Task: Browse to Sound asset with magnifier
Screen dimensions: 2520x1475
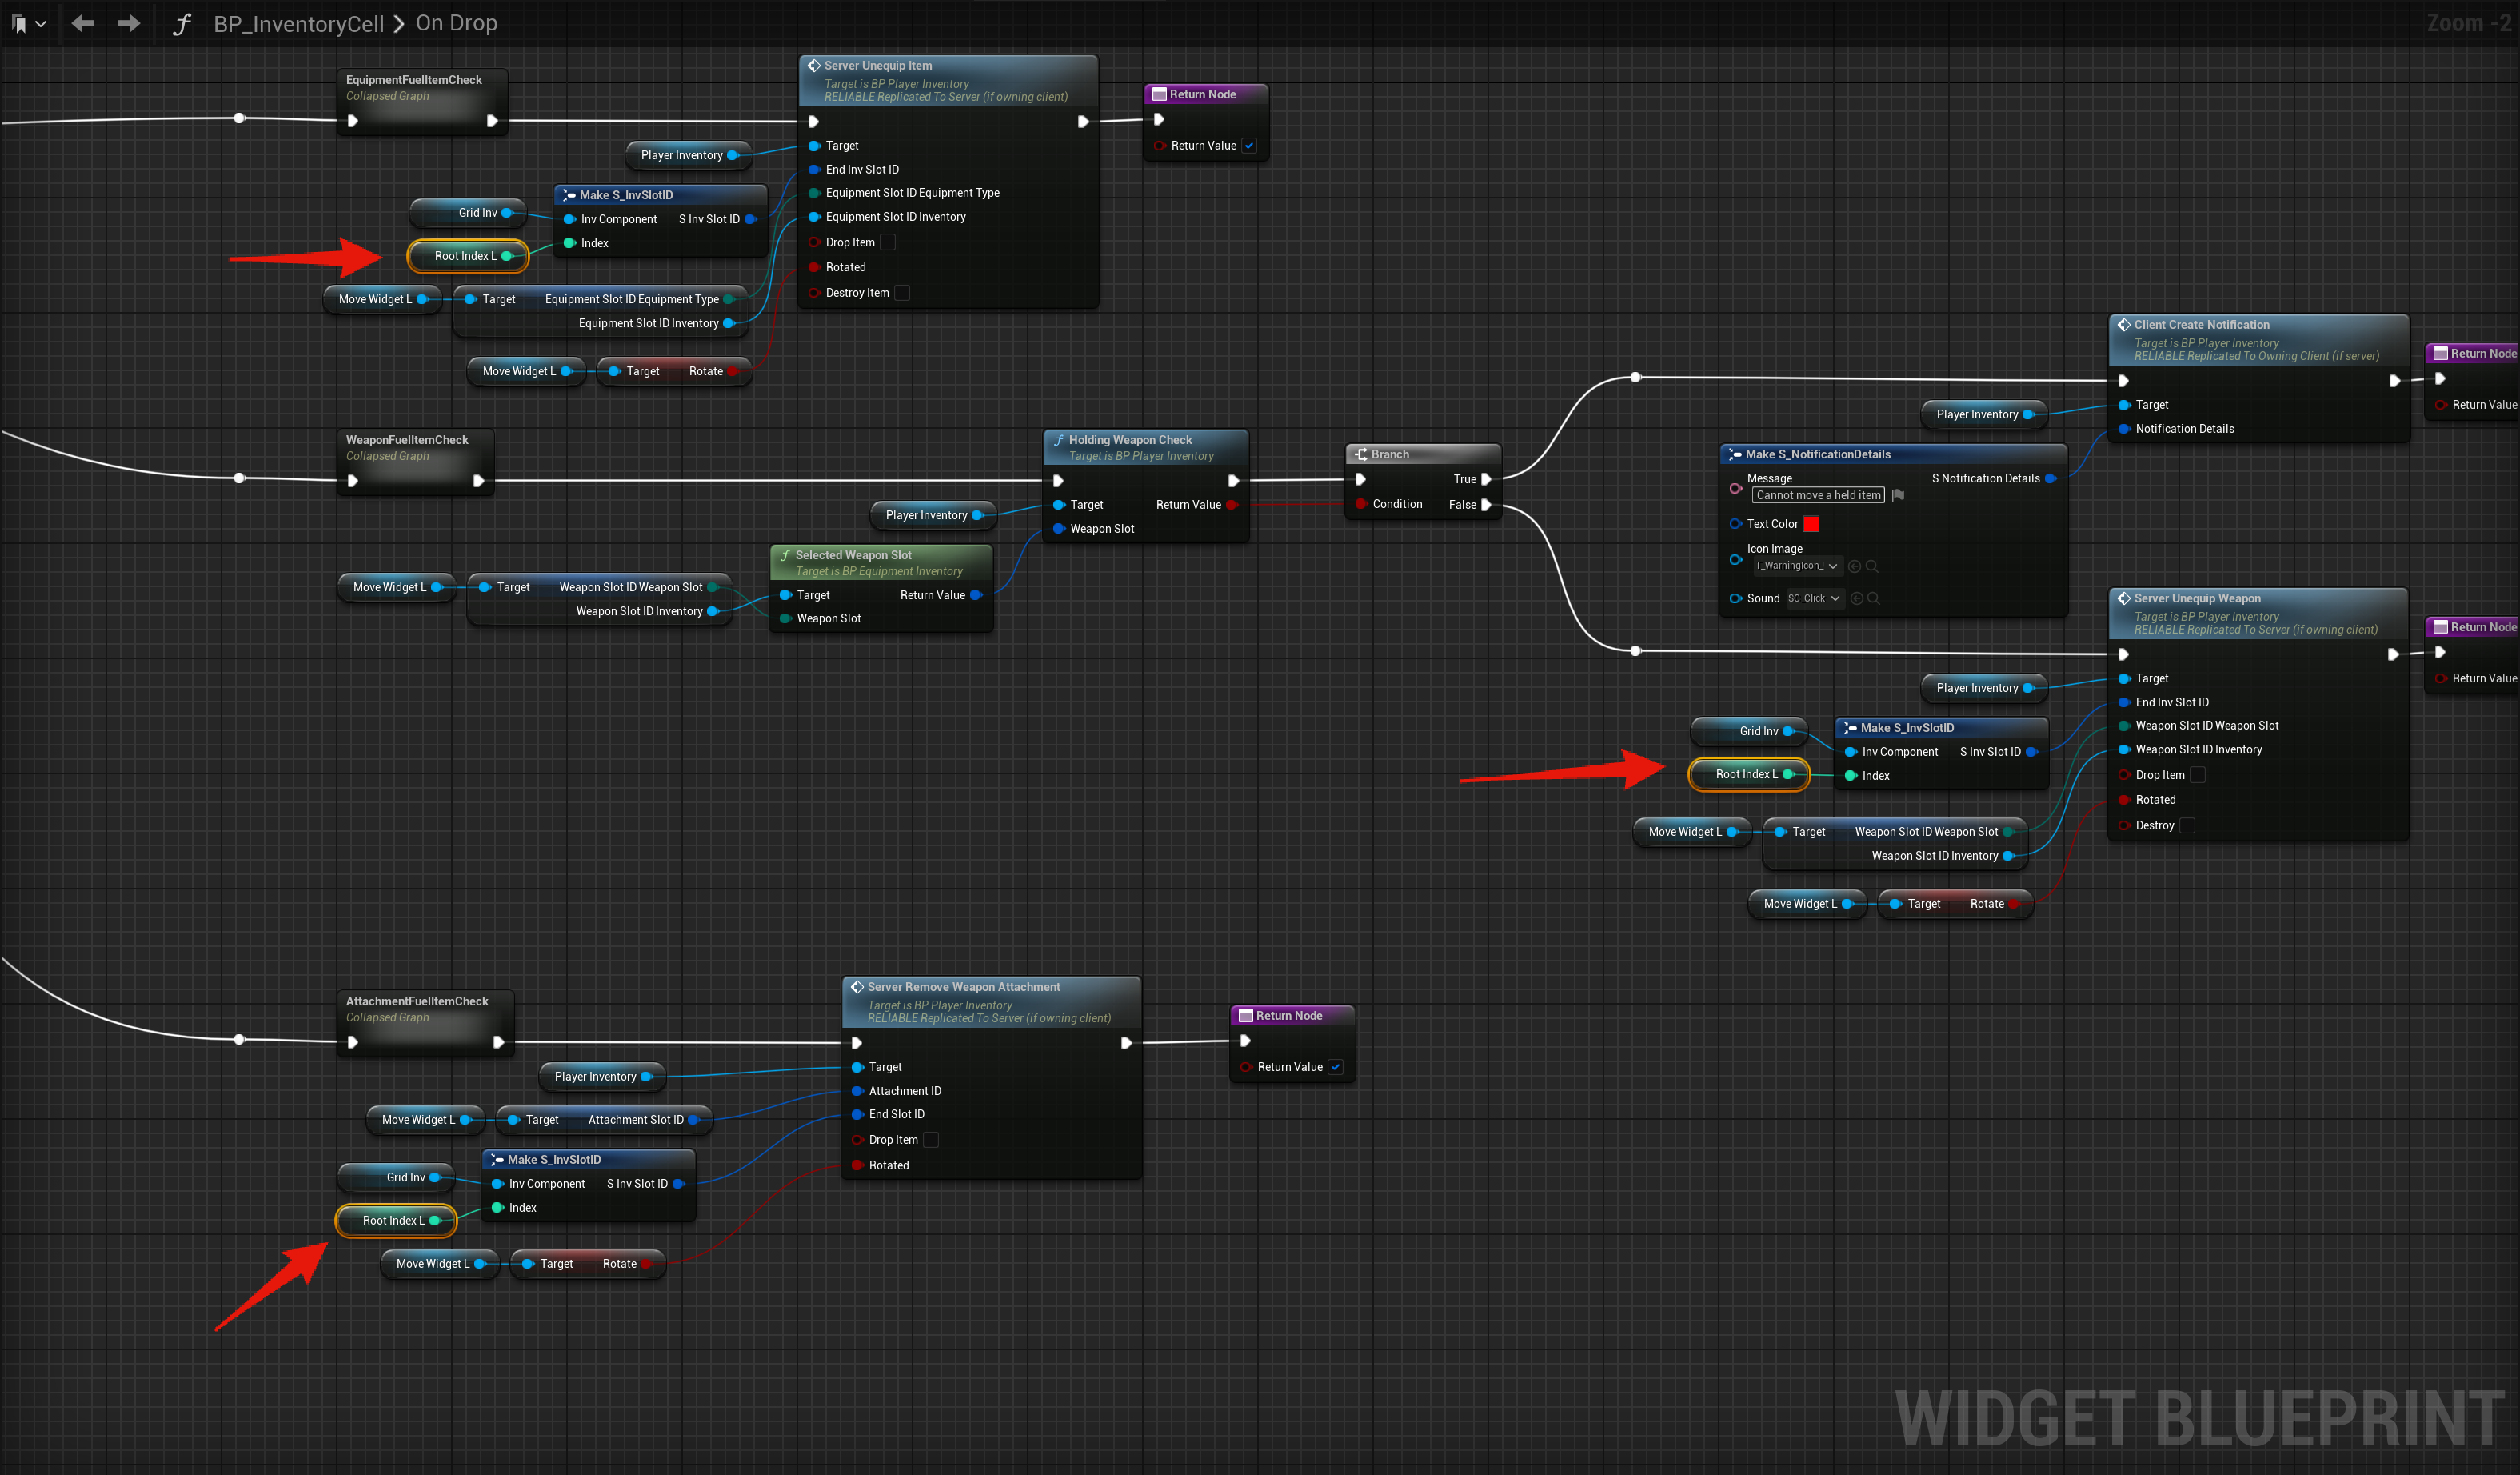Action: 1874,598
